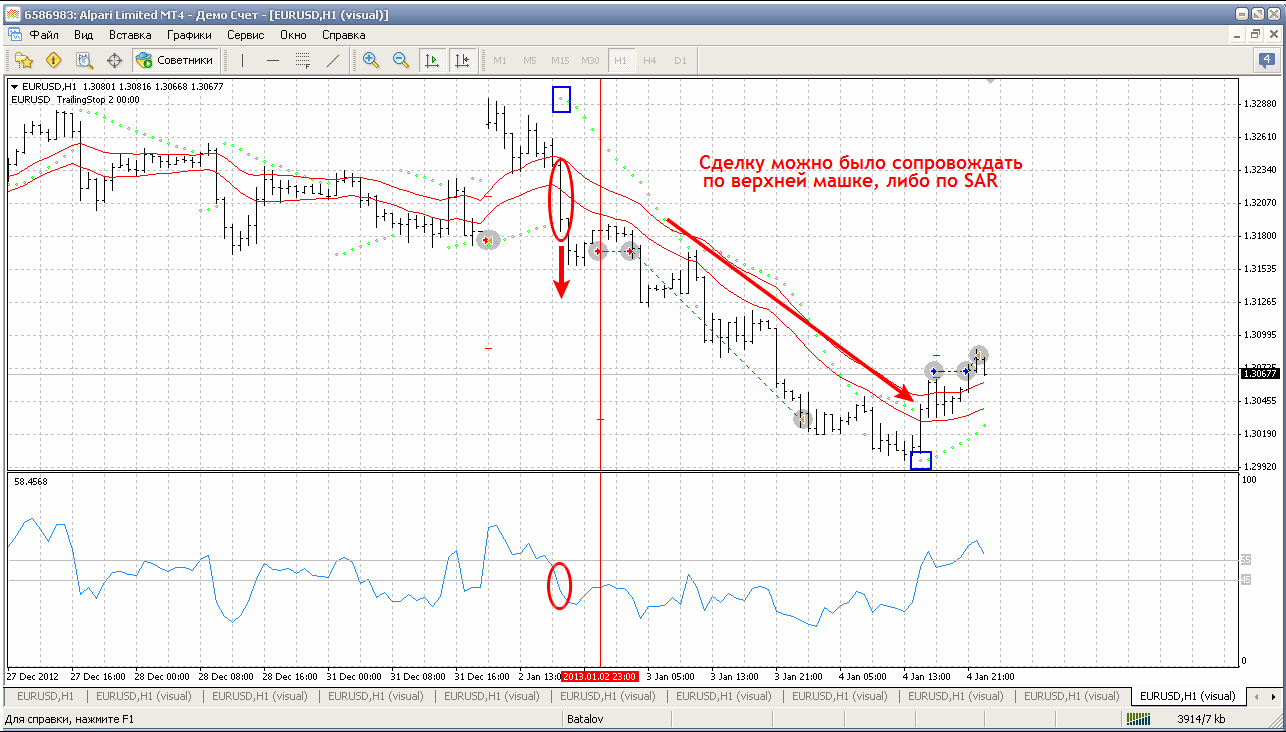Zoom in on the chart

pyautogui.click(x=371, y=60)
